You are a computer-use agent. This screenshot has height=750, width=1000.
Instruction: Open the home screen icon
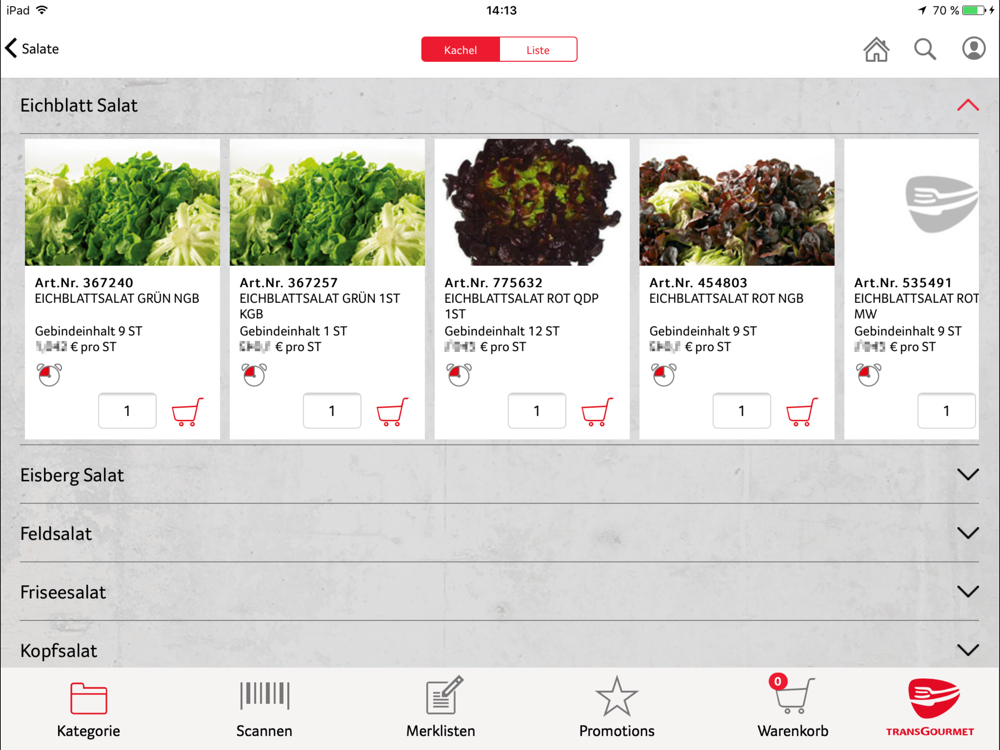pos(876,49)
